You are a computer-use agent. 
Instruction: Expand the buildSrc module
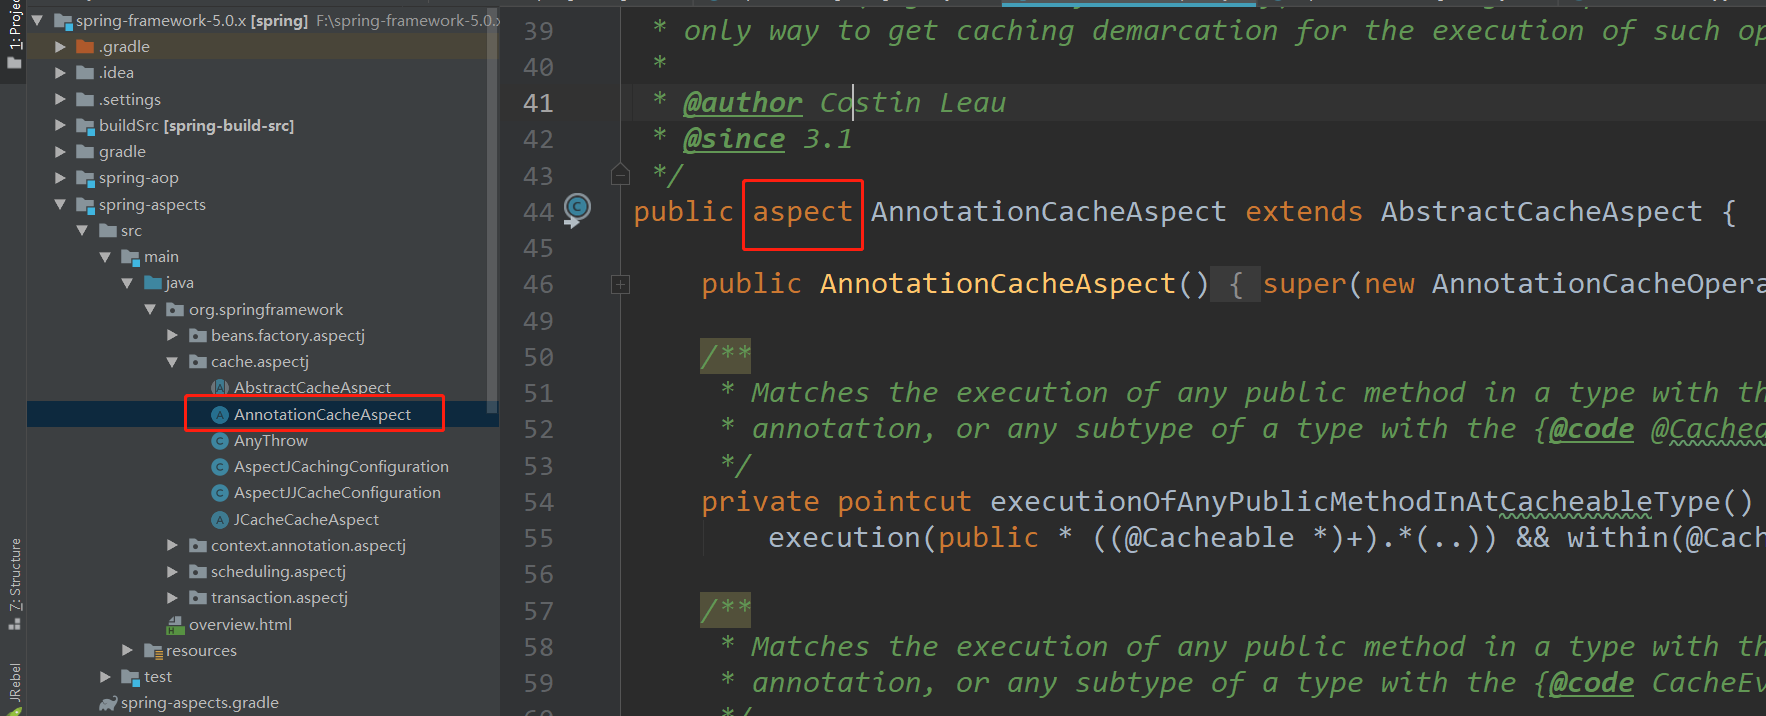click(60, 125)
